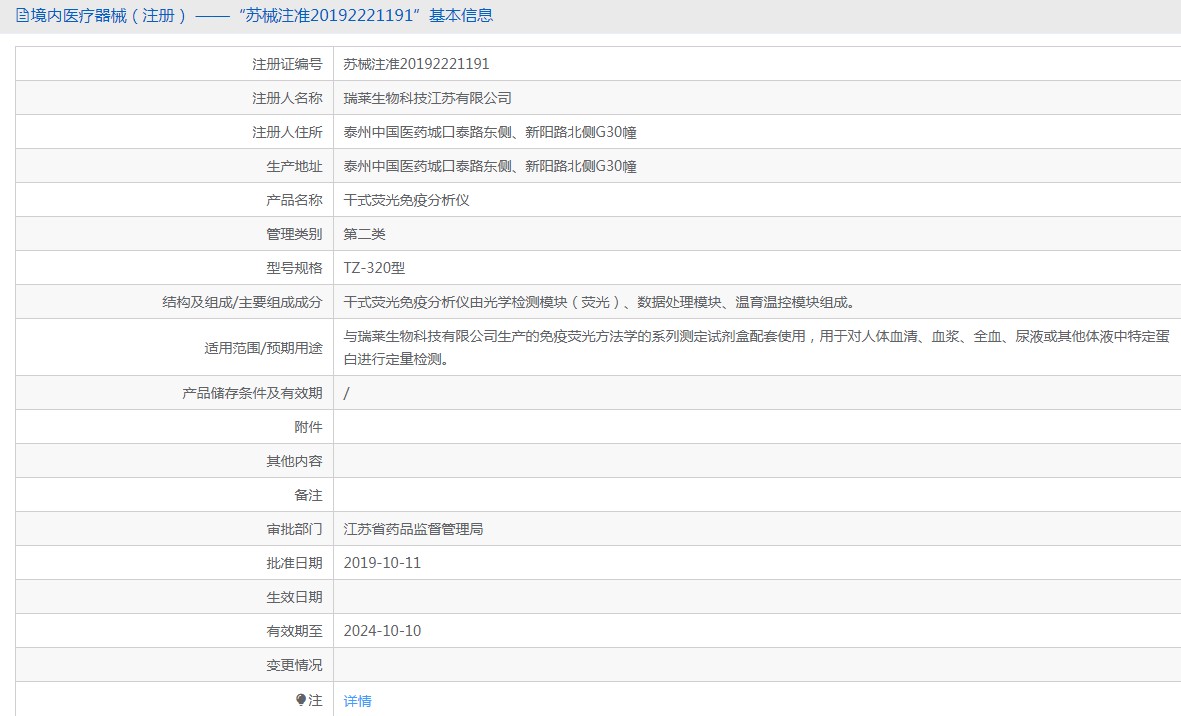Image resolution: width=1181 pixels, height=716 pixels.
Task: Click the lightbulb icon beside 注
Action: (301, 700)
